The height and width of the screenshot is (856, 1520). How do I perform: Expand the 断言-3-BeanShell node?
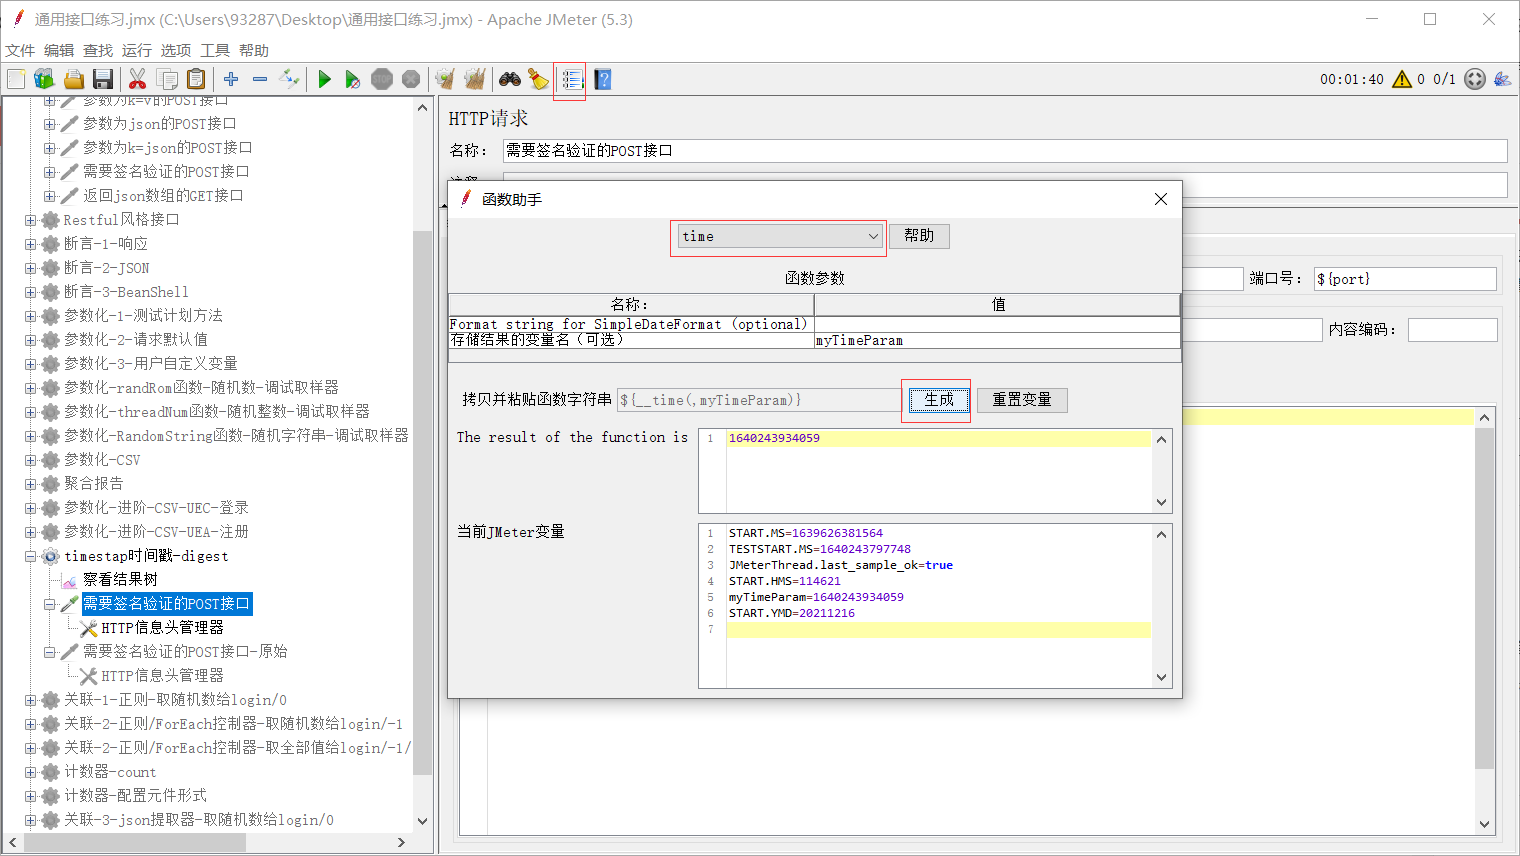31,292
